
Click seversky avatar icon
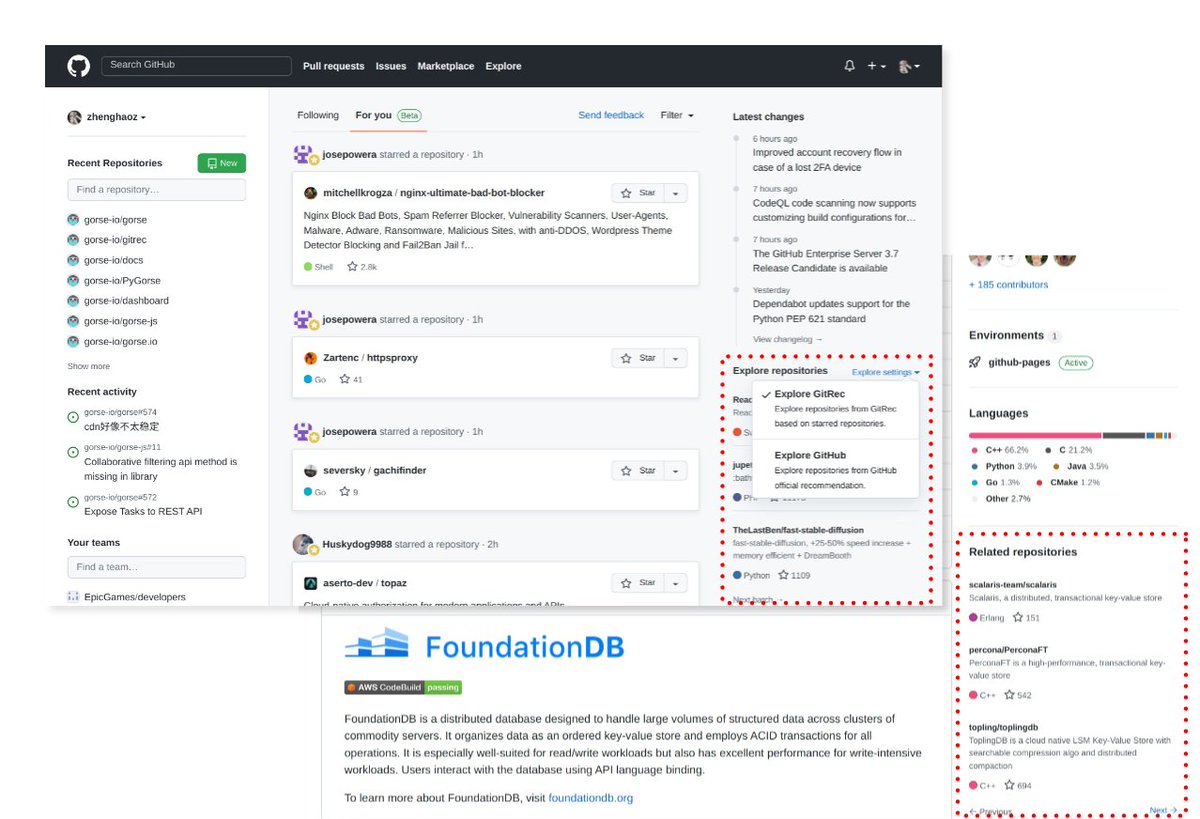(x=311, y=471)
